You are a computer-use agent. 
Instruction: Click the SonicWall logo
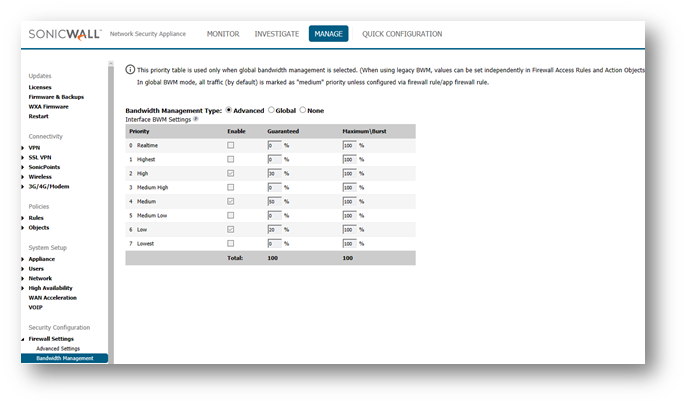64,34
